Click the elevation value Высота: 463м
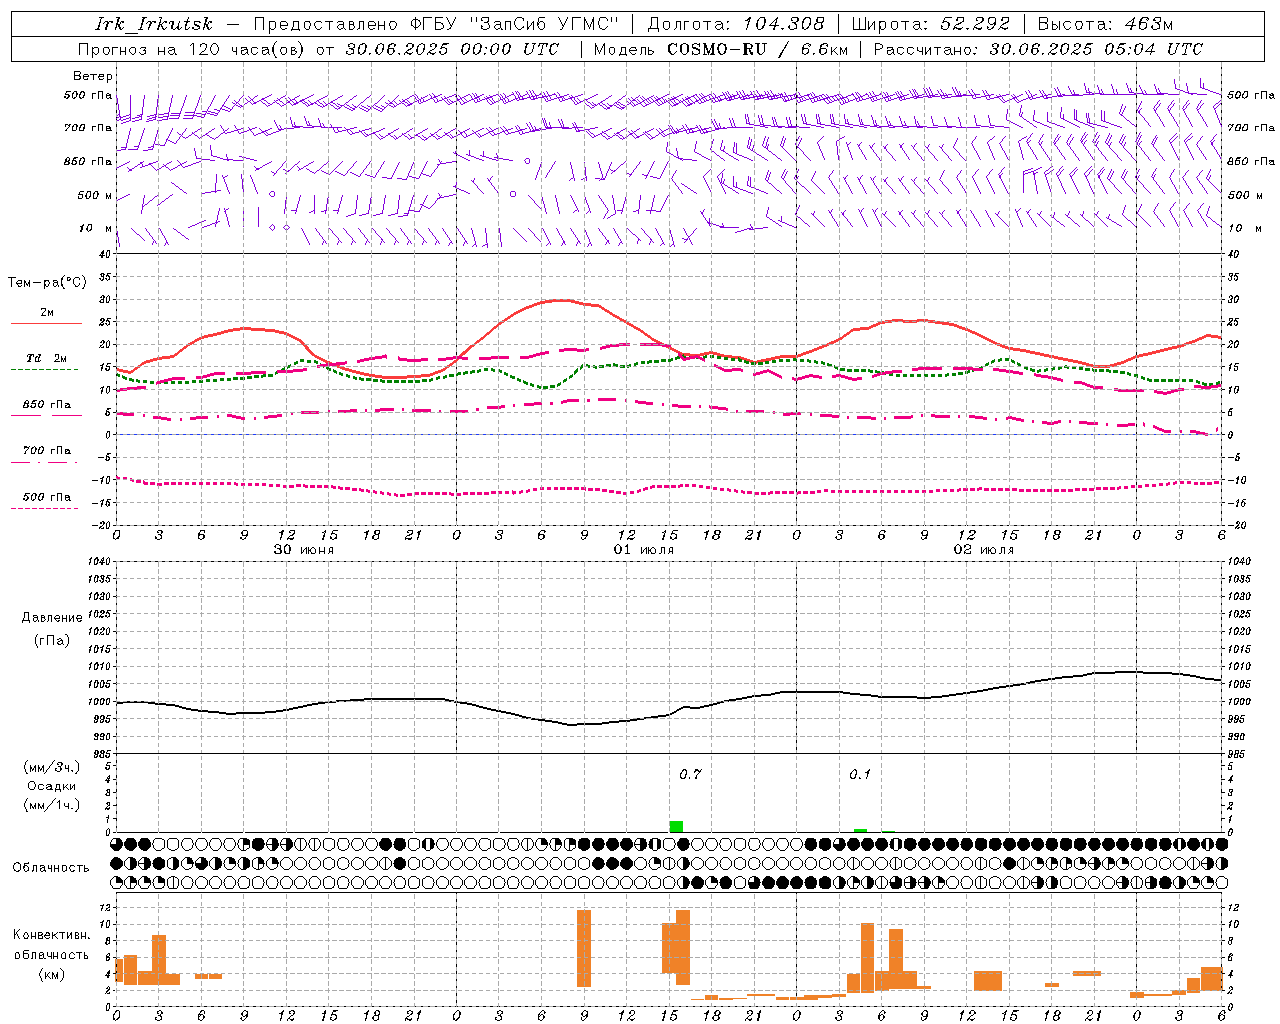Image resolution: width=1280 pixels, height=1024 pixels. coord(1105,24)
